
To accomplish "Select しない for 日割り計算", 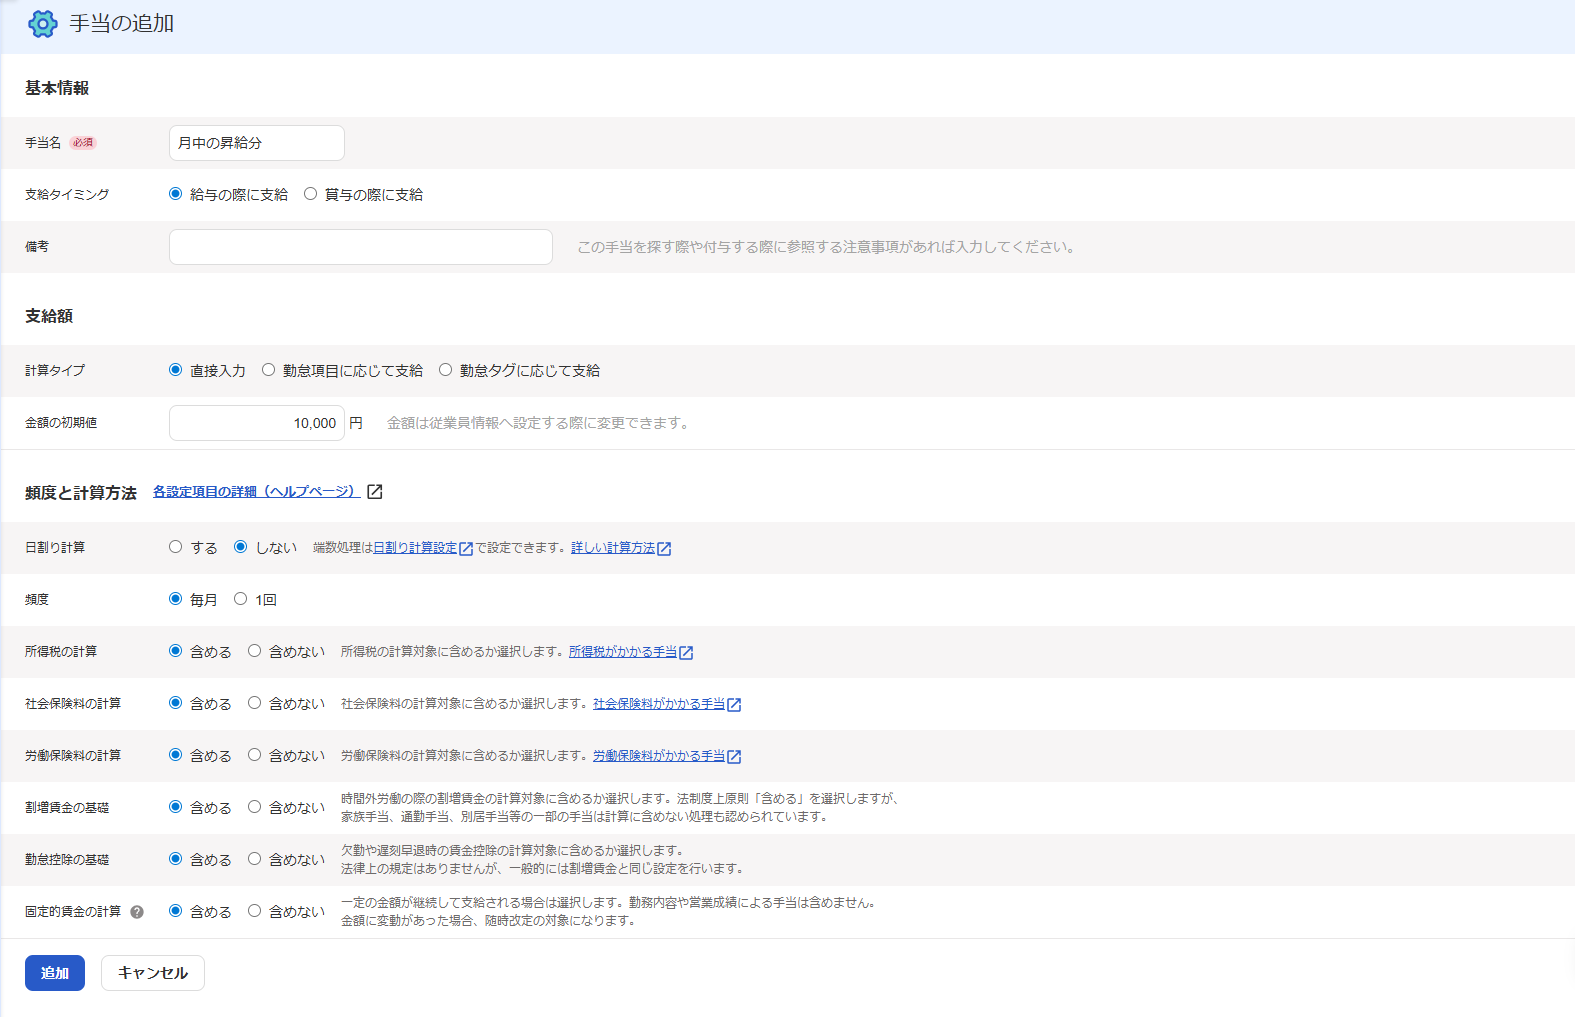I will point(241,547).
